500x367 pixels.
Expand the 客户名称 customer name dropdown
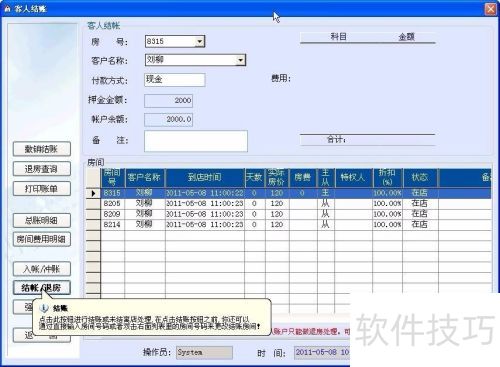click(x=241, y=60)
